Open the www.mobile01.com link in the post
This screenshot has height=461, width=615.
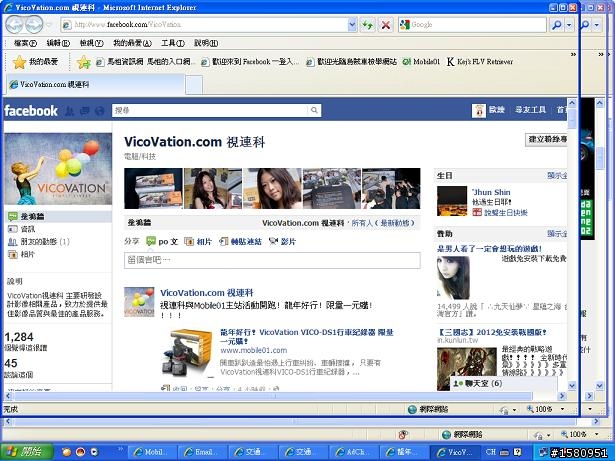pyautogui.click(x=253, y=350)
